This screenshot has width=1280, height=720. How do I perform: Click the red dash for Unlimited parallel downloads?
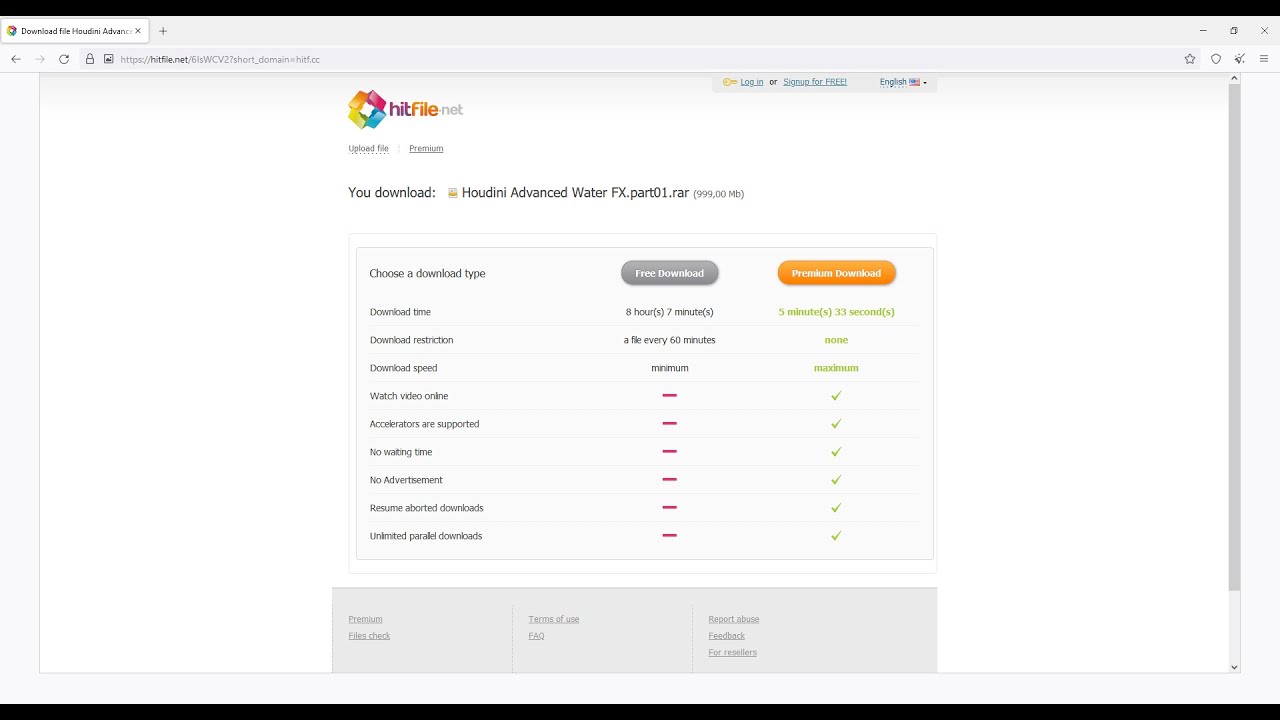pos(670,536)
